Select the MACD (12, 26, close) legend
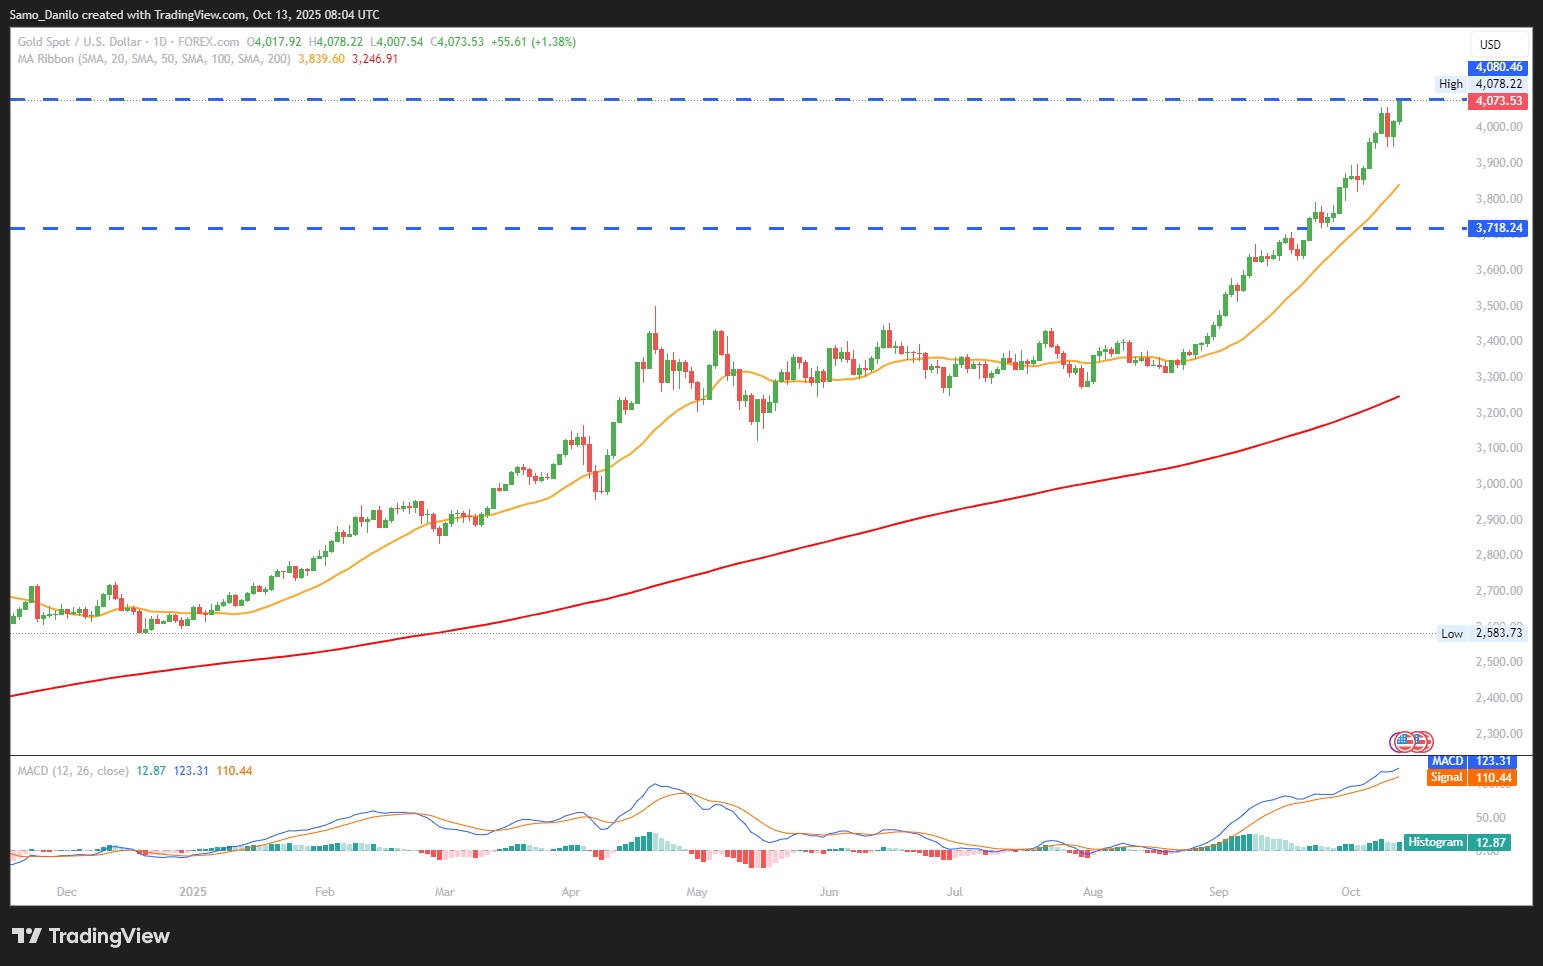Viewport: 1543px width, 966px height. pyautogui.click(x=73, y=771)
